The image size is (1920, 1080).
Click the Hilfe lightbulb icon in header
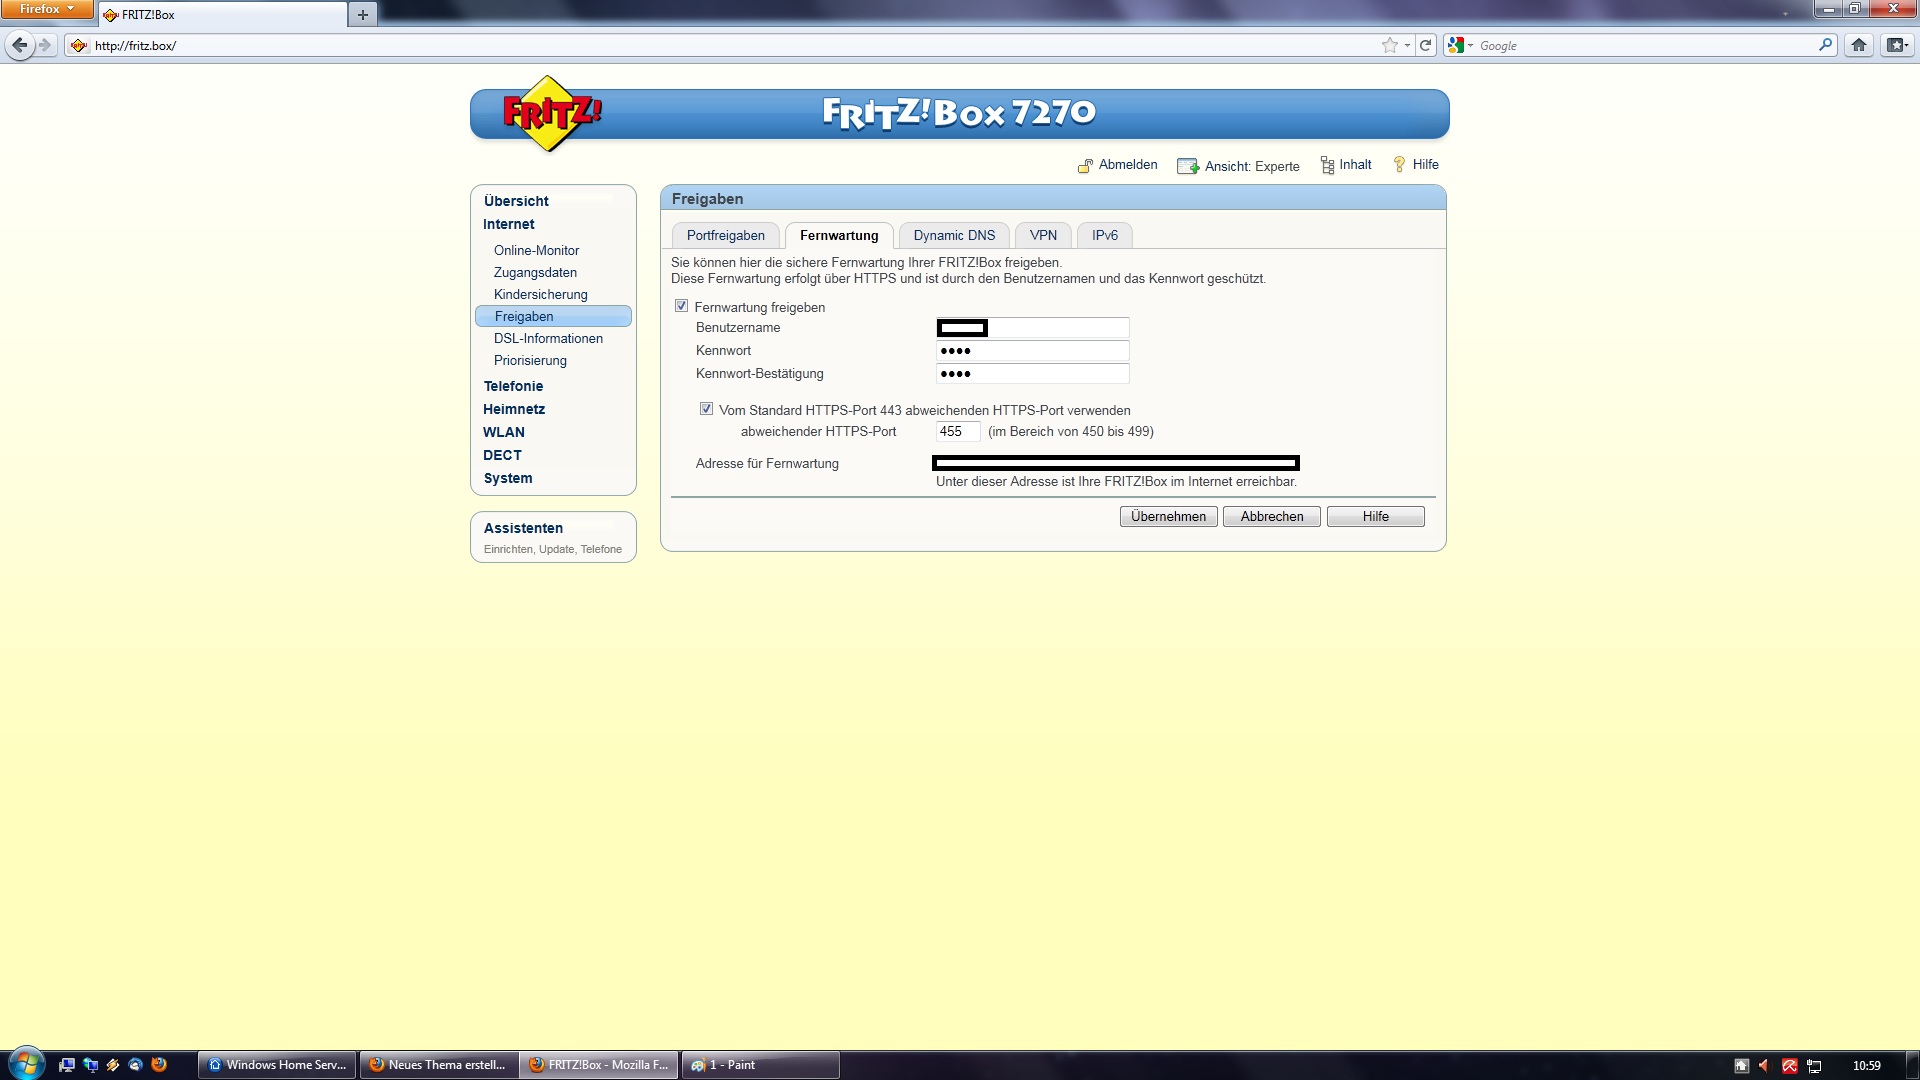coord(1399,165)
